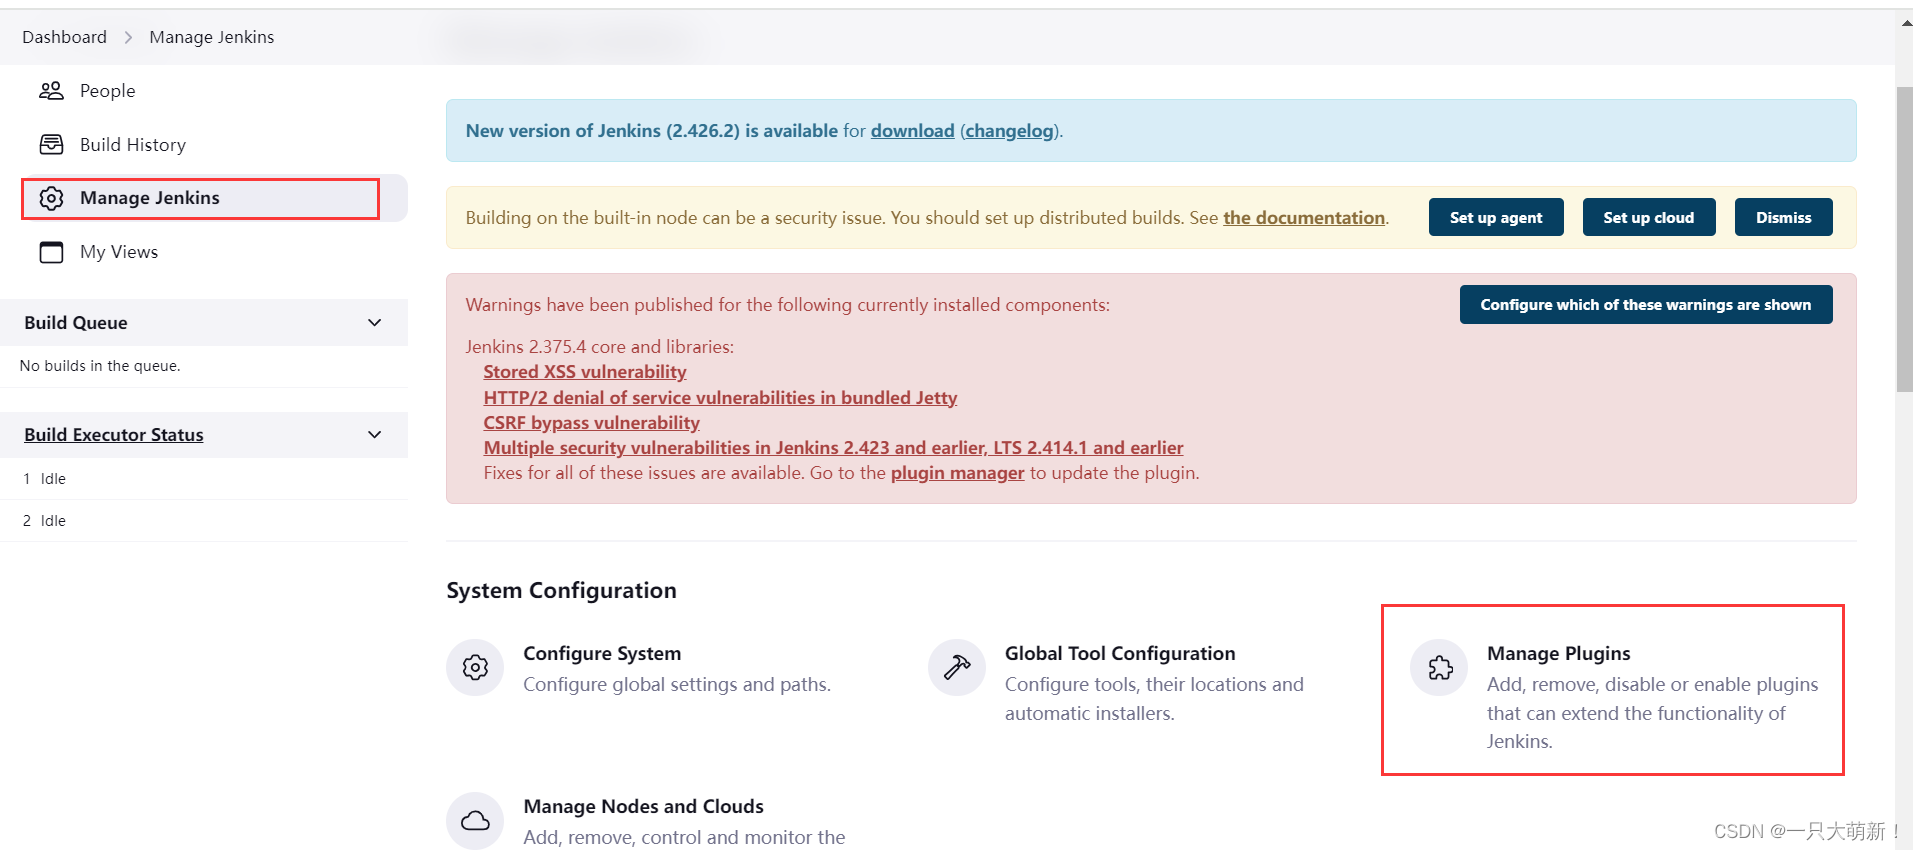This screenshot has width=1913, height=850.
Task: Click the My Views window icon
Action: (x=51, y=252)
